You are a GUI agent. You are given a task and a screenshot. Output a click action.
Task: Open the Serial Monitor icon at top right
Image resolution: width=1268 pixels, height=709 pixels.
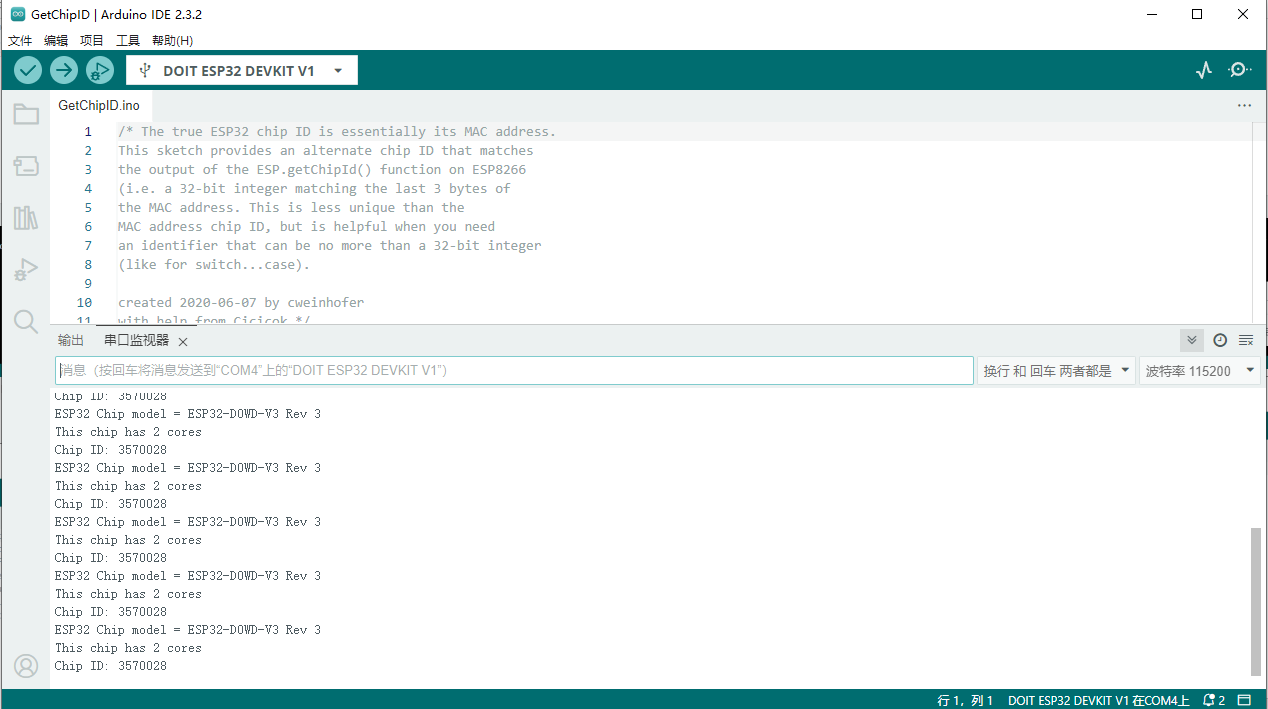(1239, 70)
